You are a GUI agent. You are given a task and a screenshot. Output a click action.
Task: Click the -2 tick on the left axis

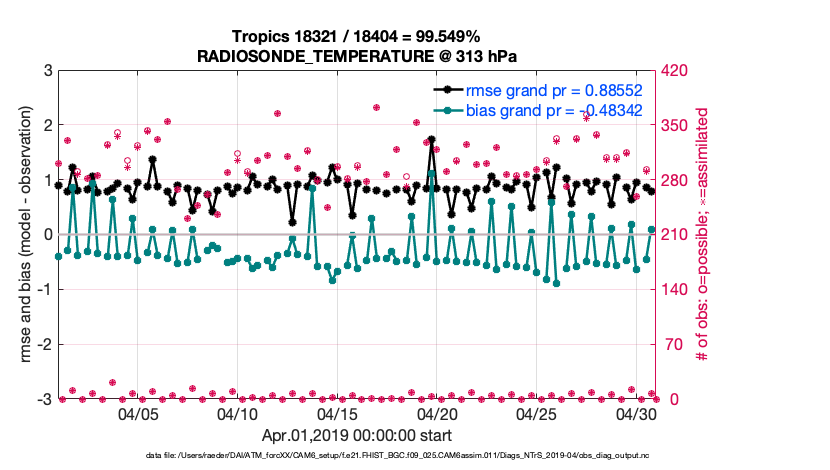click(46, 345)
